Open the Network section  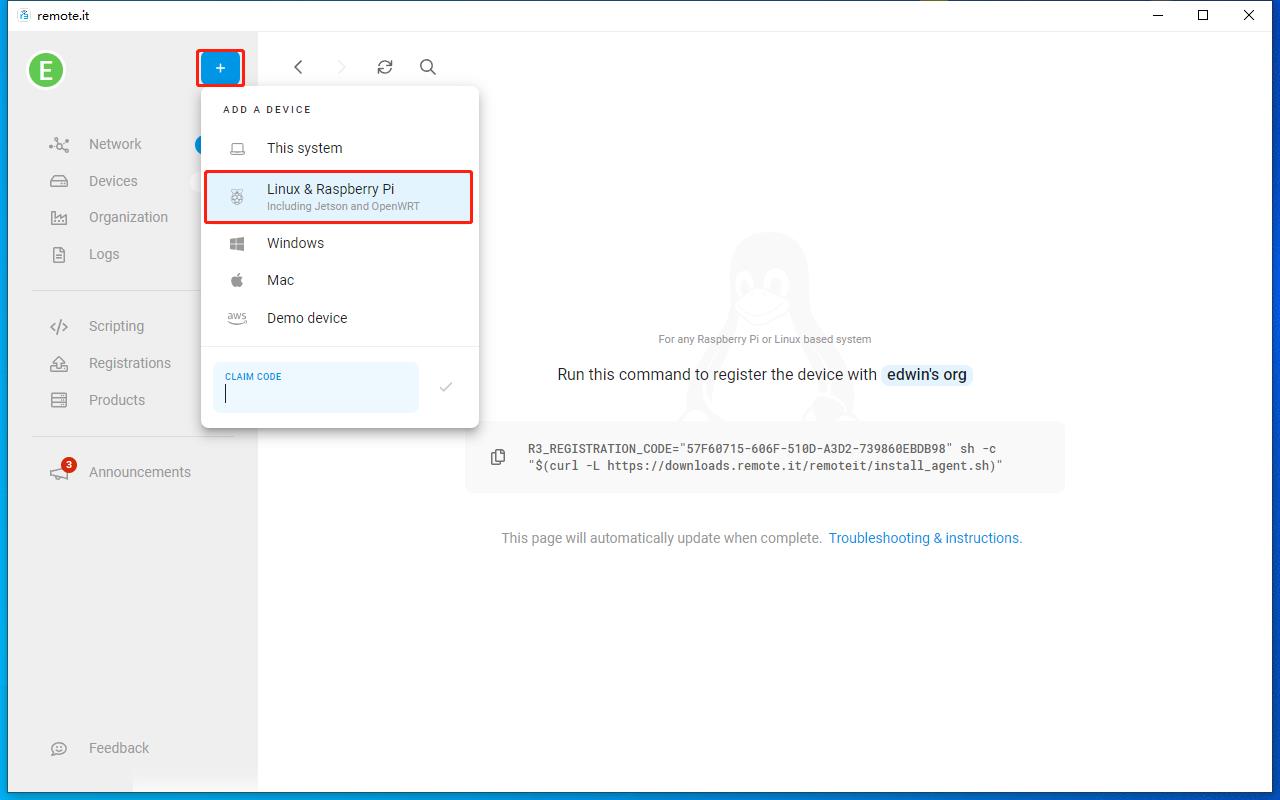click(x=115, y=144)
